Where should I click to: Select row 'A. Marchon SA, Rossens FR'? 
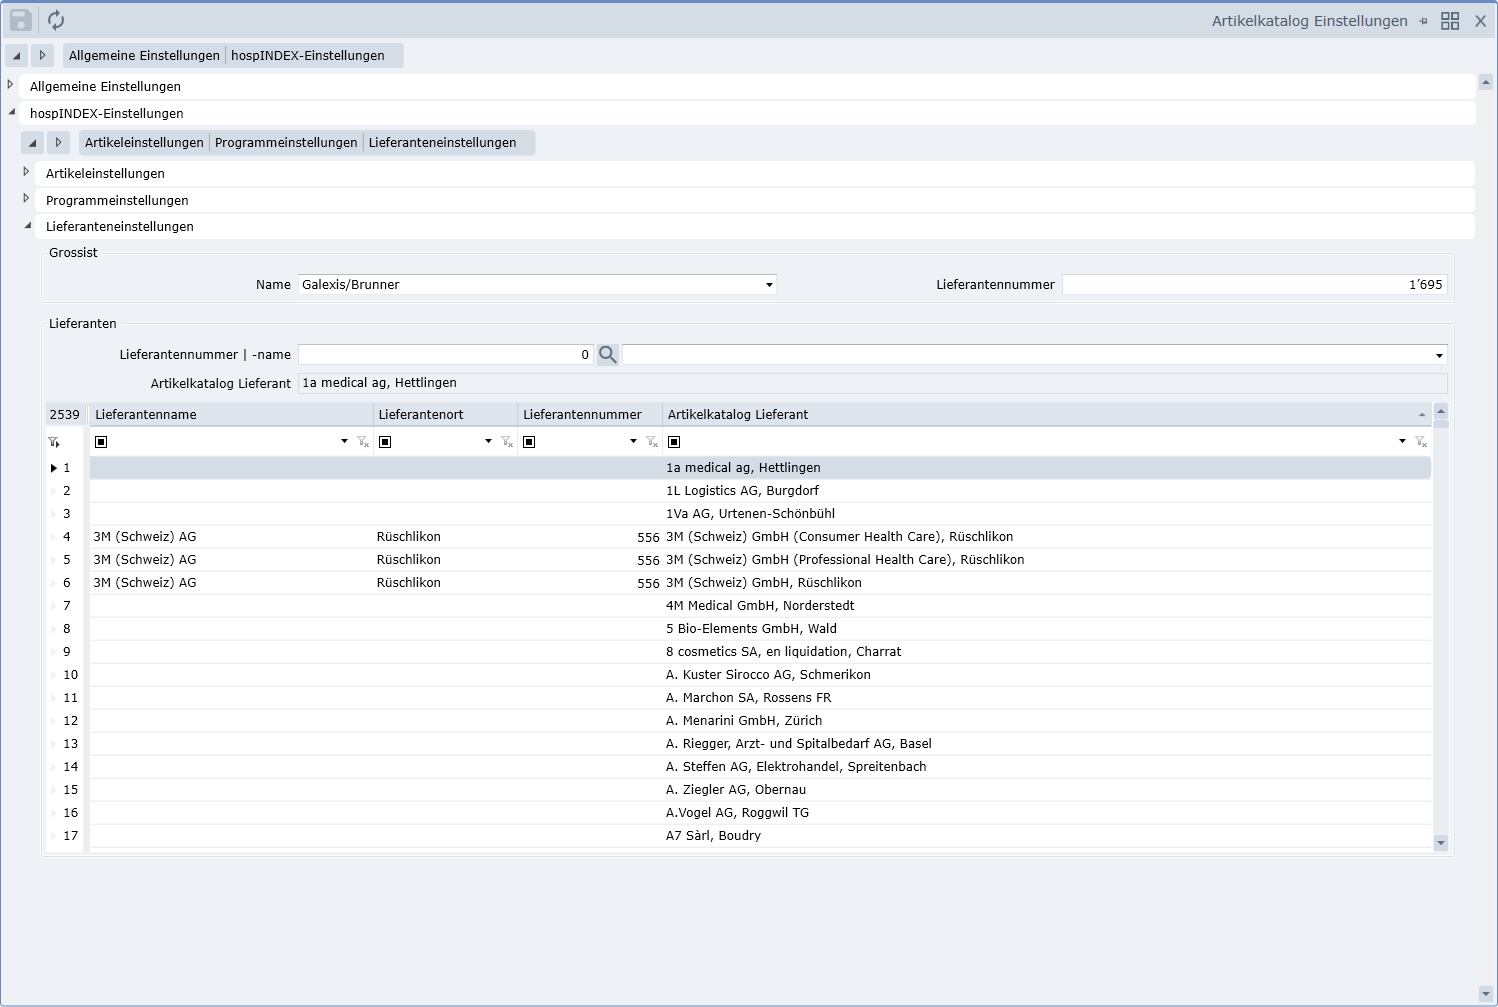pyautogui.click(x=760, y=698)
